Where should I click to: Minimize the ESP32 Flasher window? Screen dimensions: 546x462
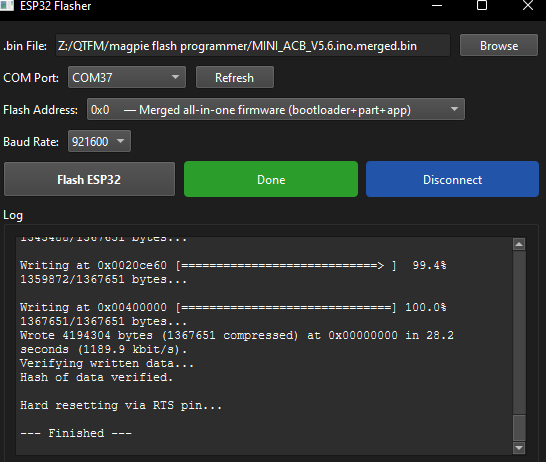(x=437, y=5)
